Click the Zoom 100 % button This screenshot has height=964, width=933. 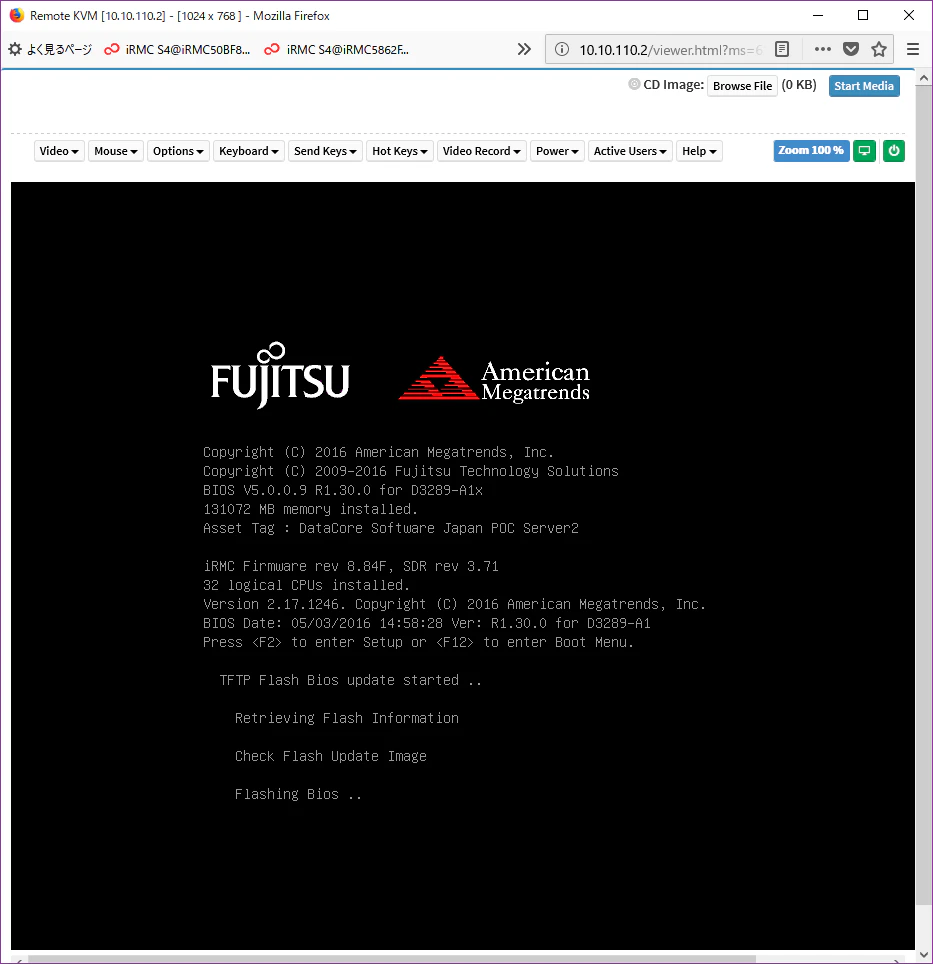tap(811, 151)
